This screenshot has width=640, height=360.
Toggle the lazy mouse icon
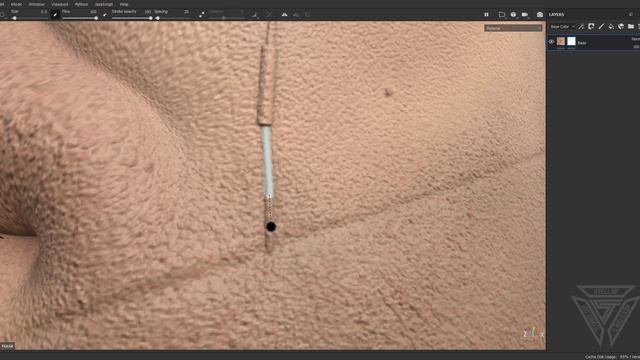255,15
